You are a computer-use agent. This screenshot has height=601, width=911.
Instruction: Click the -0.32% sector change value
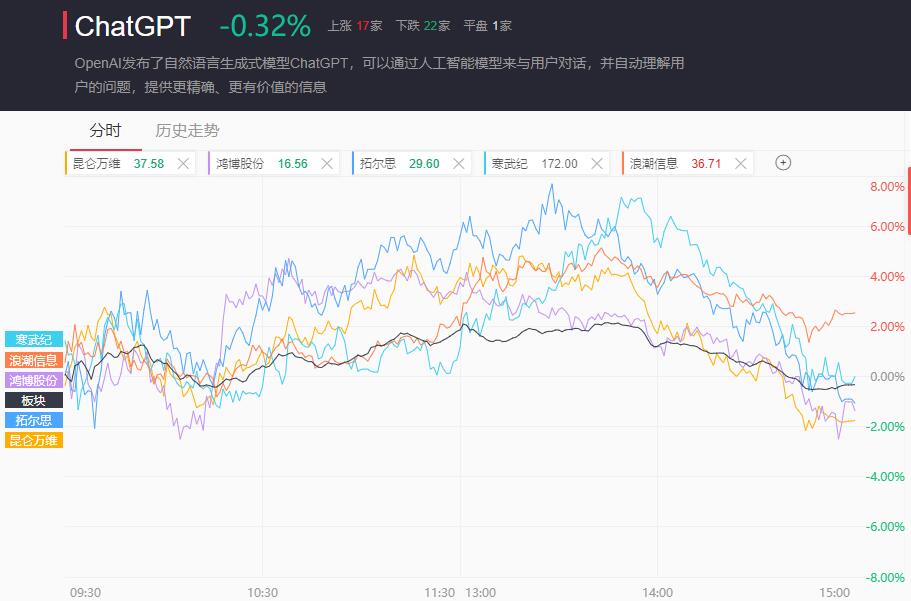(x=265, y=26)
